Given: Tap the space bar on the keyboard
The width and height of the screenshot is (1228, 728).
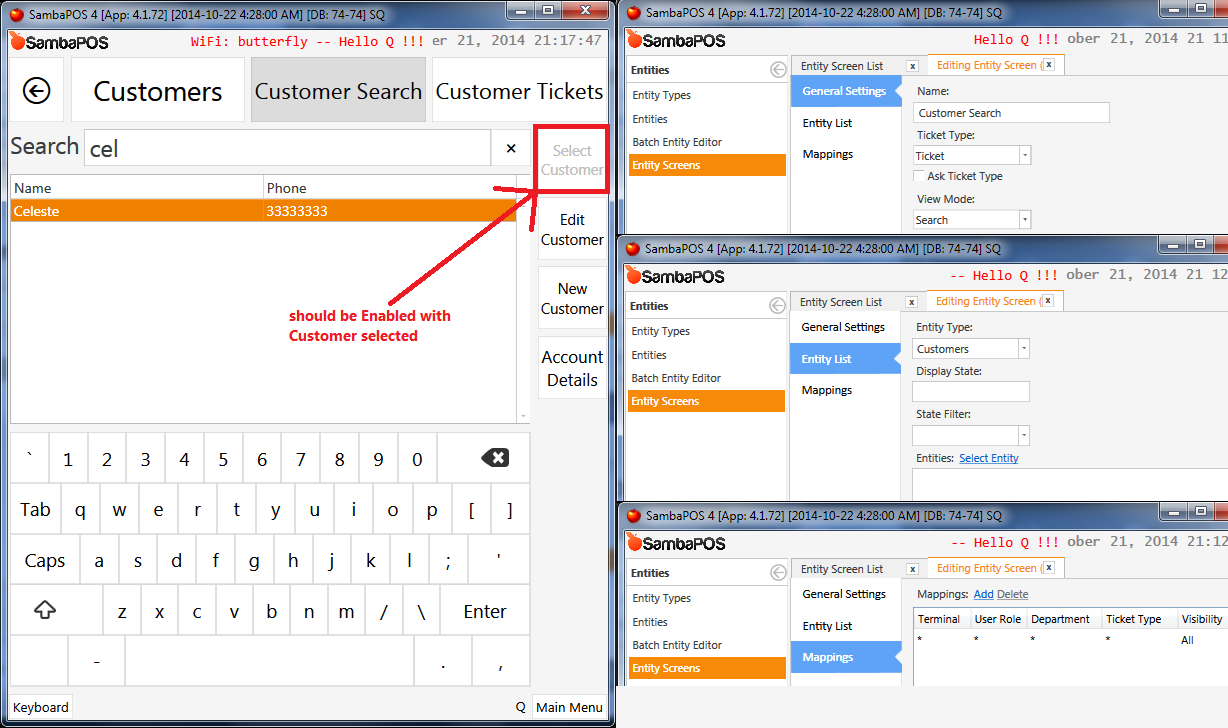Looking at the screenshot, I should (x=270, y=661).
